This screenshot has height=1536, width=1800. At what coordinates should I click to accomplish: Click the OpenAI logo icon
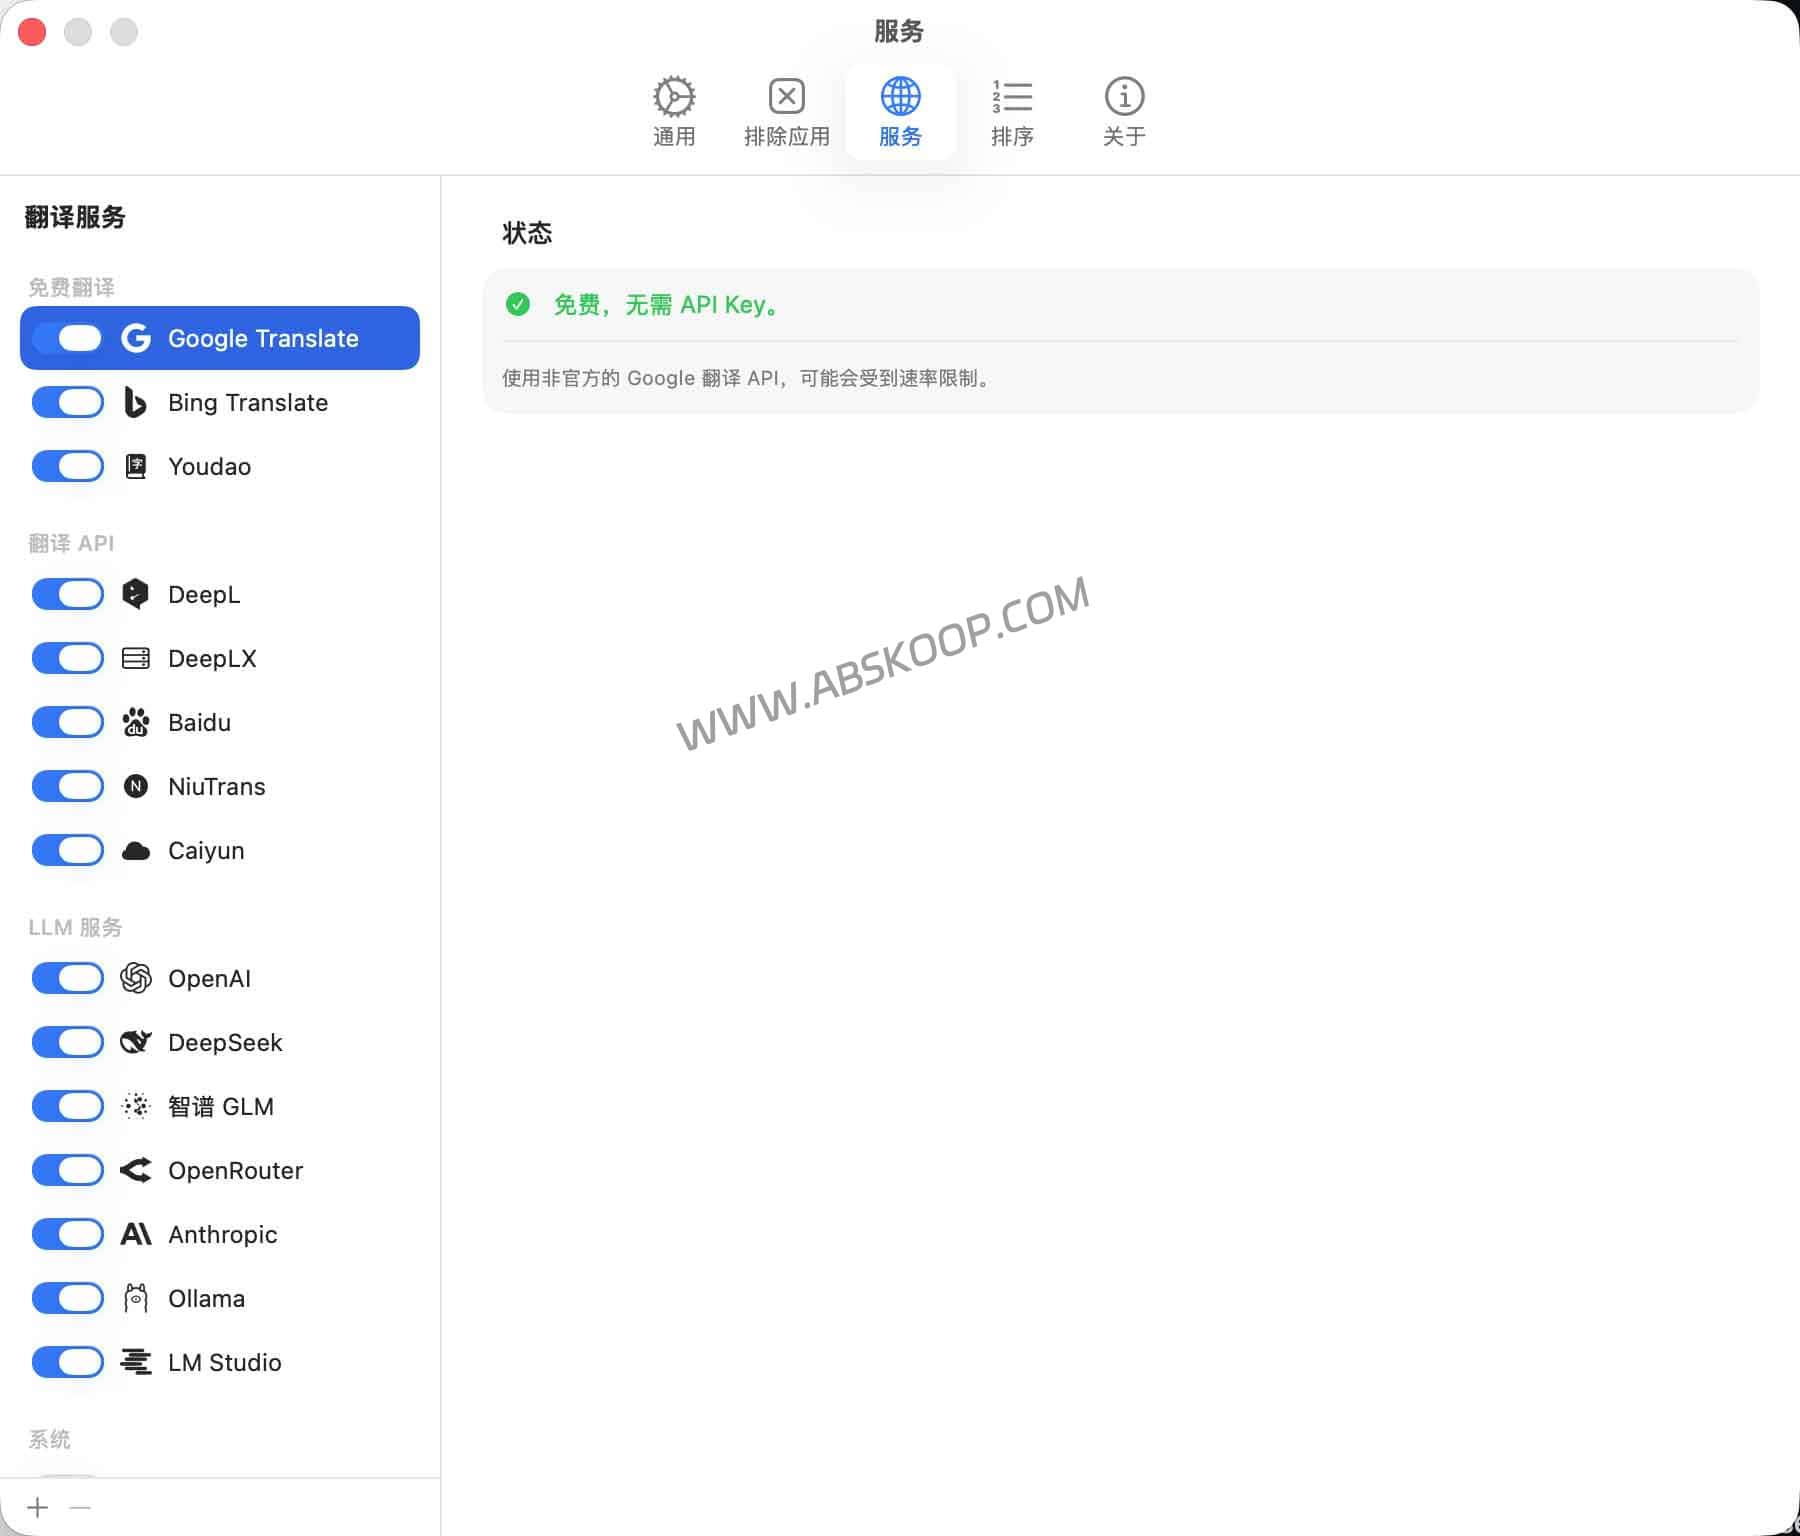[x=136, y=978]
